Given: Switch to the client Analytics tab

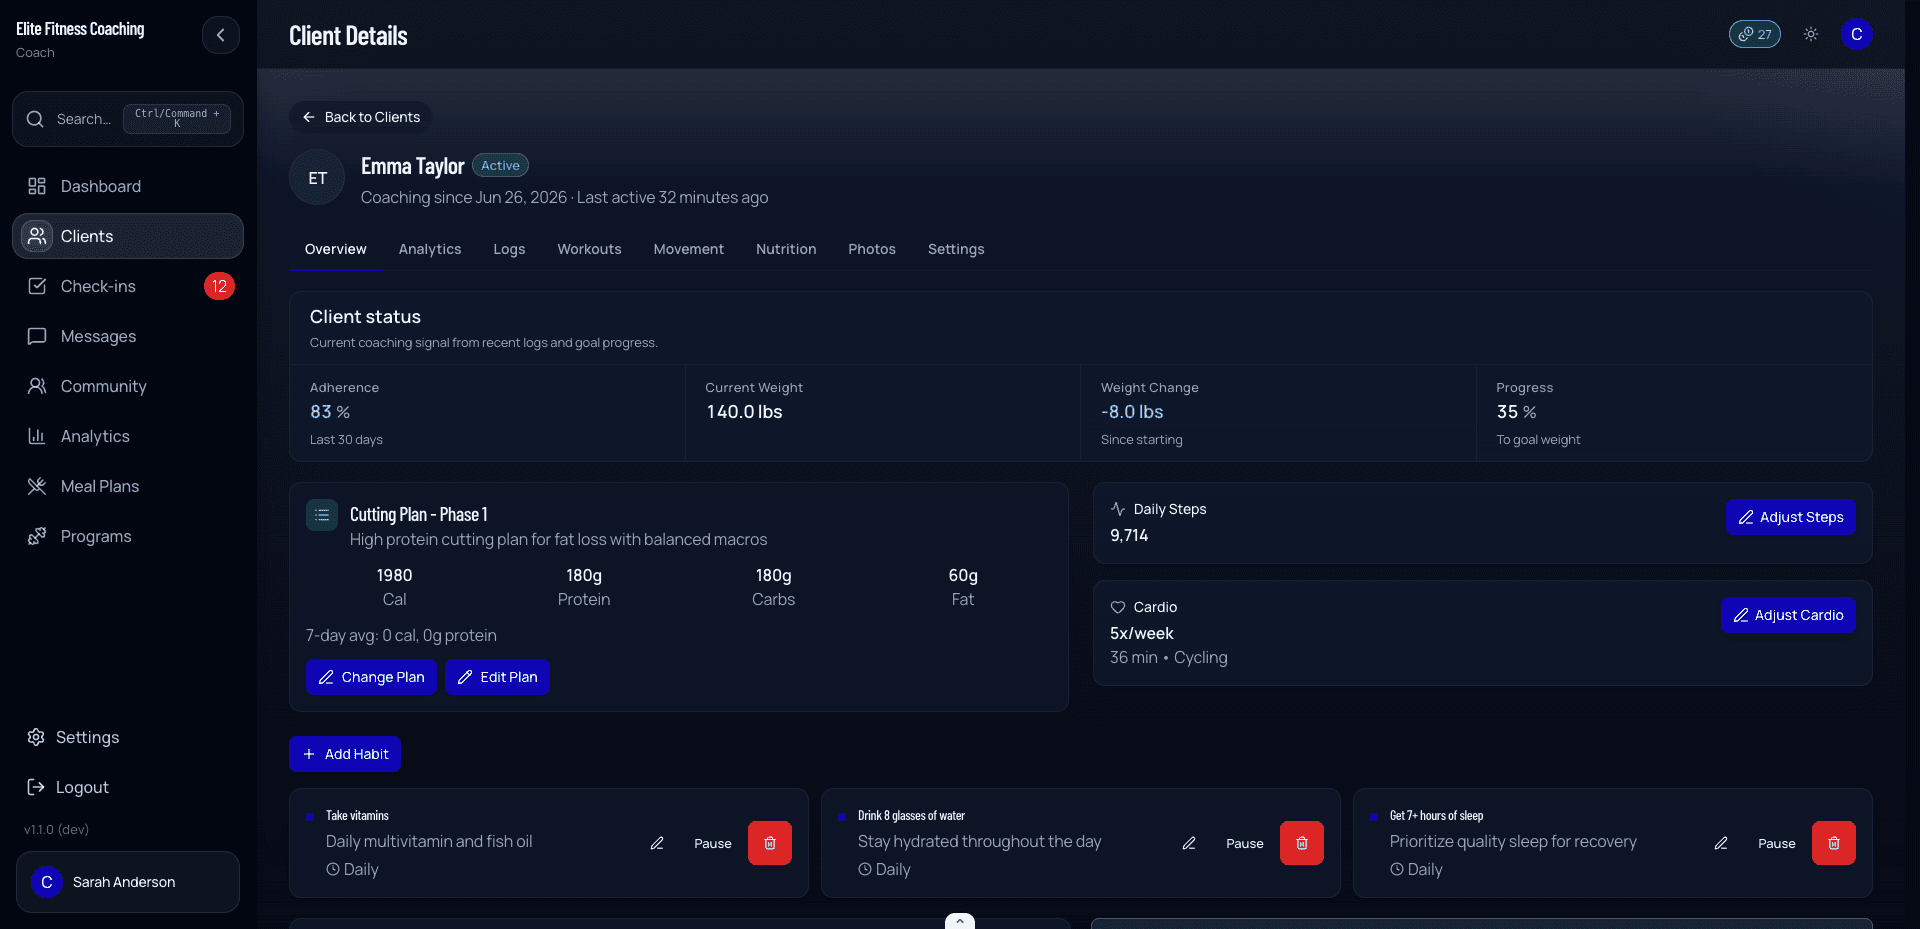Looking at the screenshot, I should tap(430, 249).
